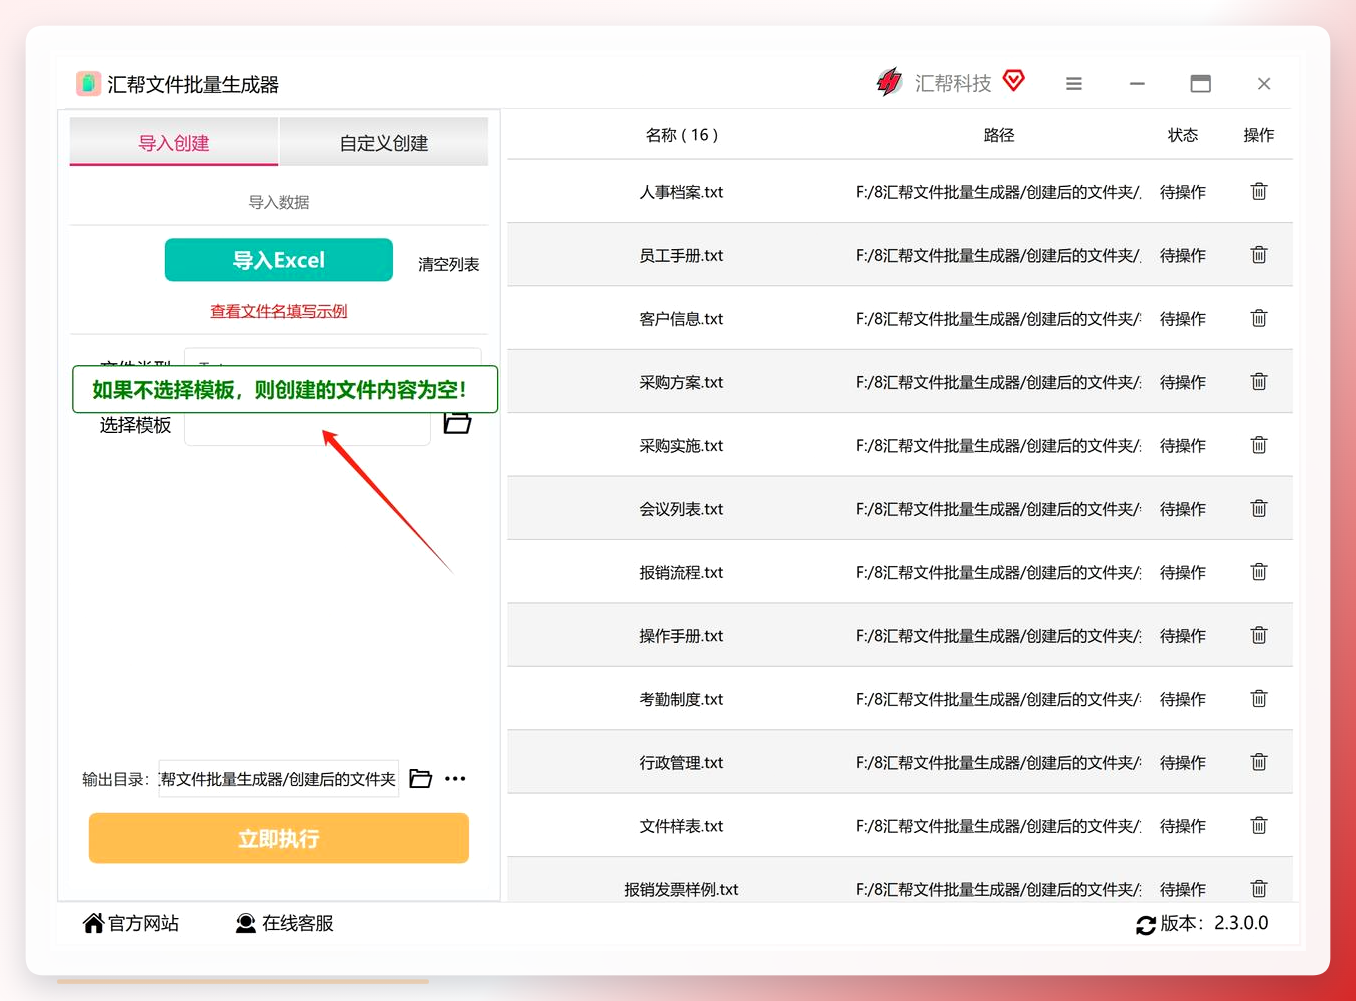Image resolution: width=1356 pixels, height=1001 pixels.
Task: Click the 客户信息.txt name cell
Action: (681, 318)
